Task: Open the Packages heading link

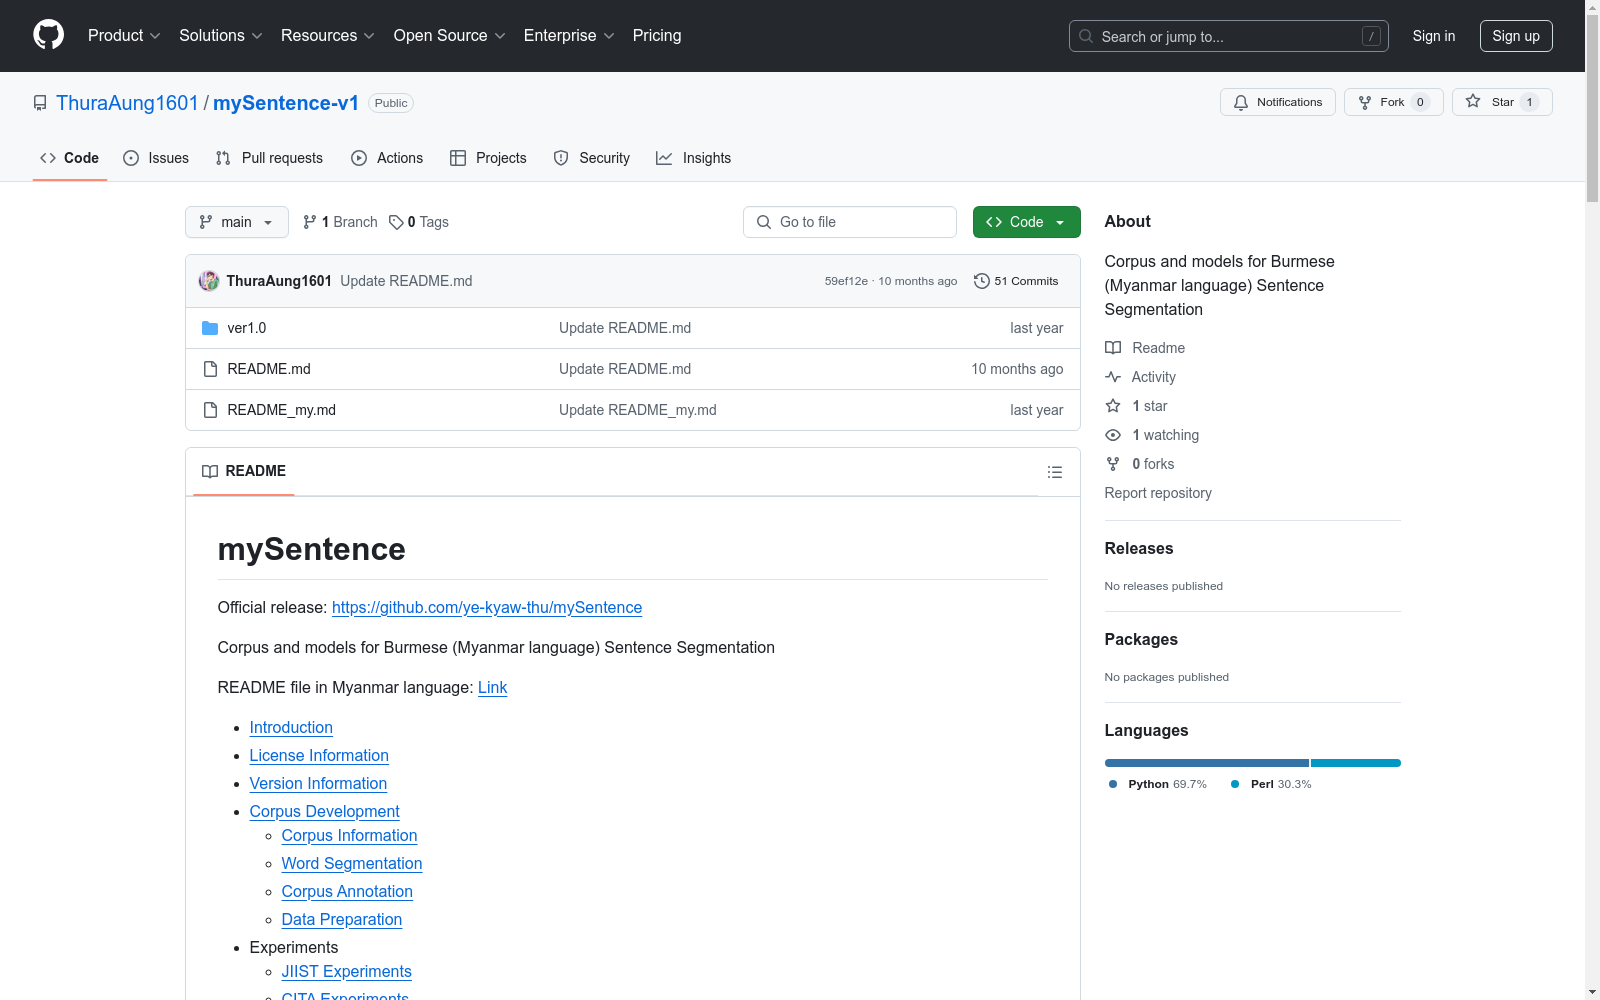Action: click(x=1141, y=639)
